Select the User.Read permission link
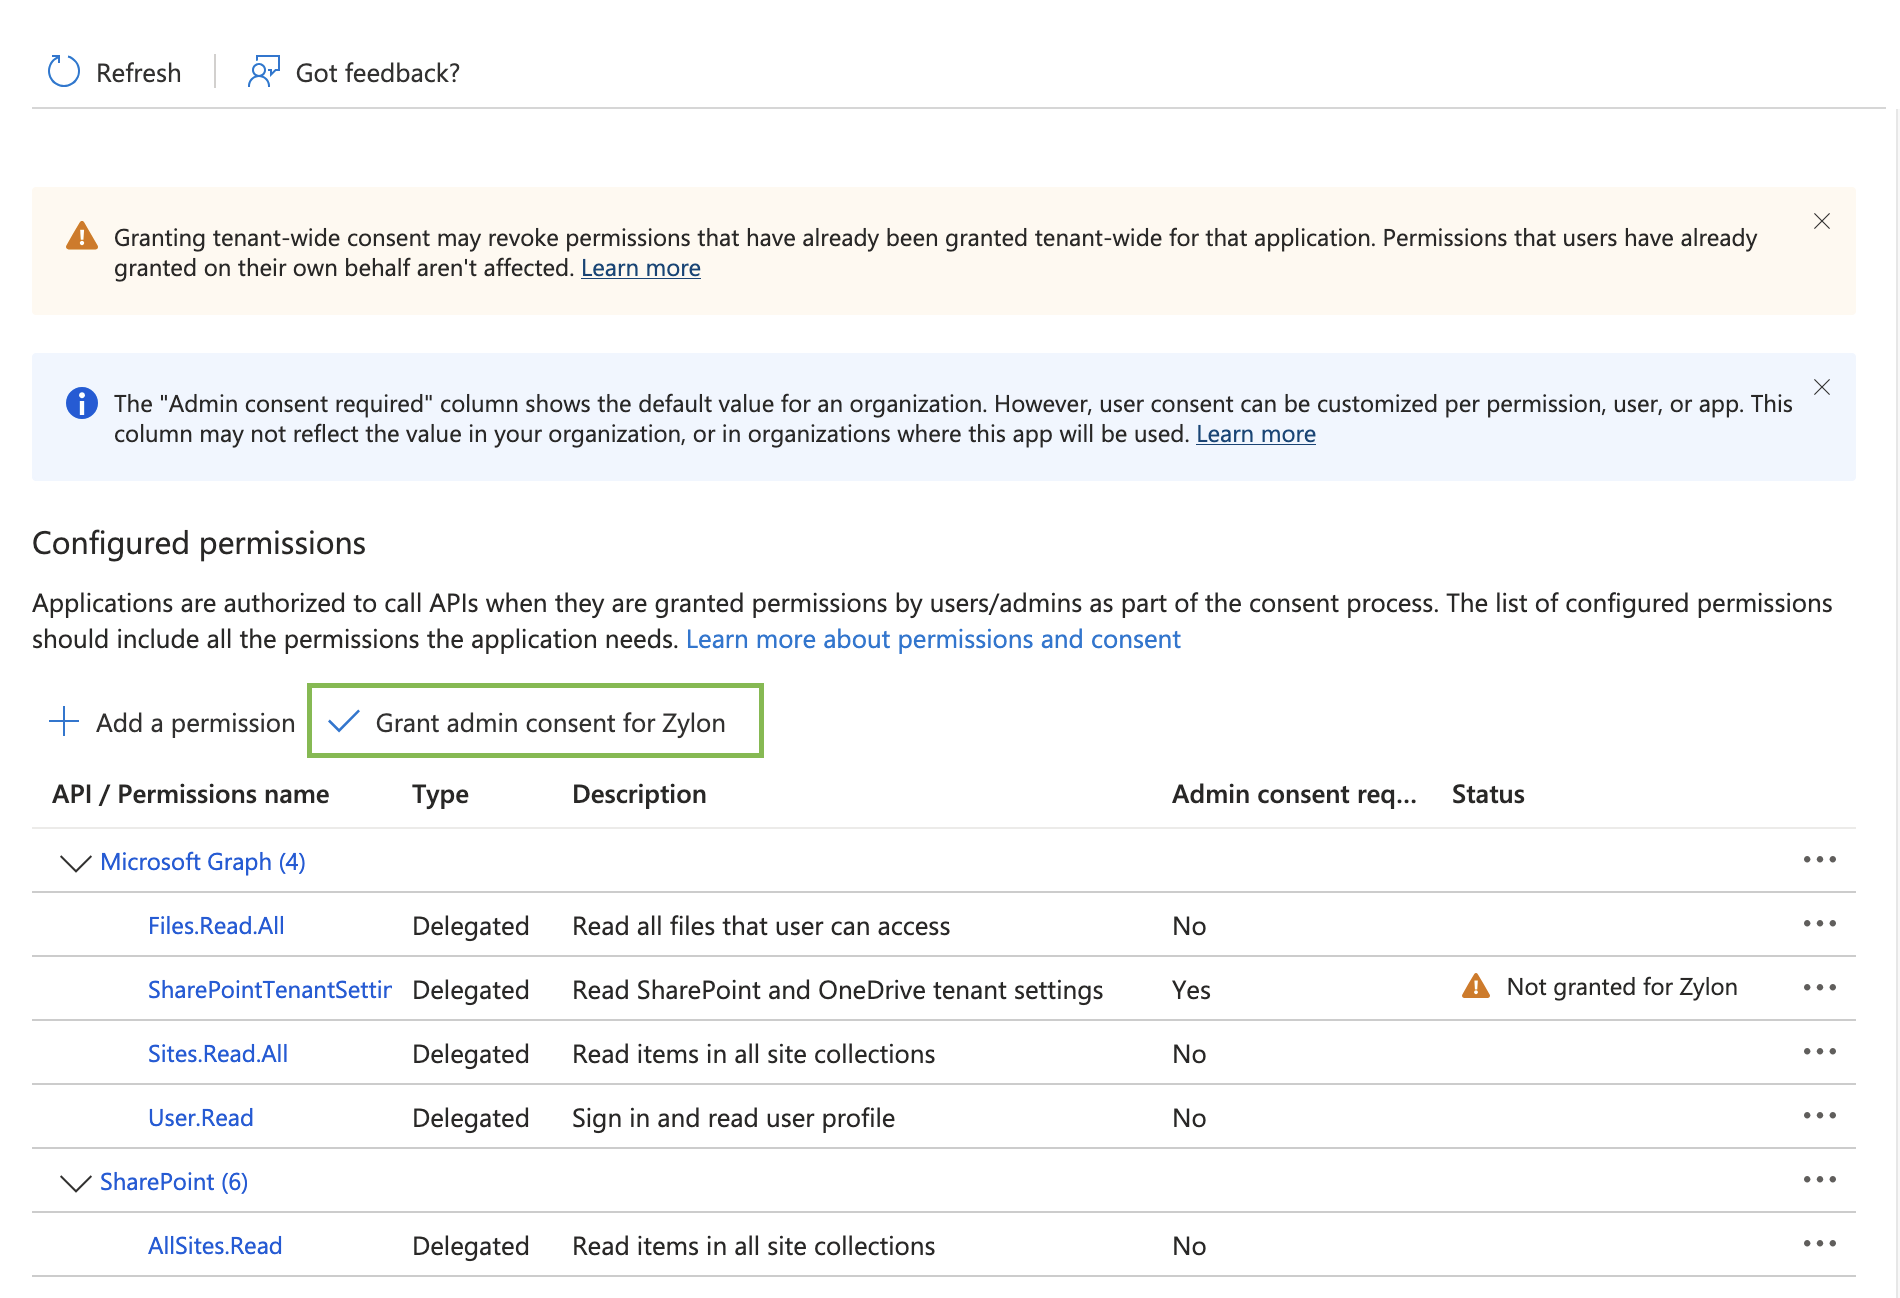Screen dimensions: 1900x1298 click(201, 1118)
